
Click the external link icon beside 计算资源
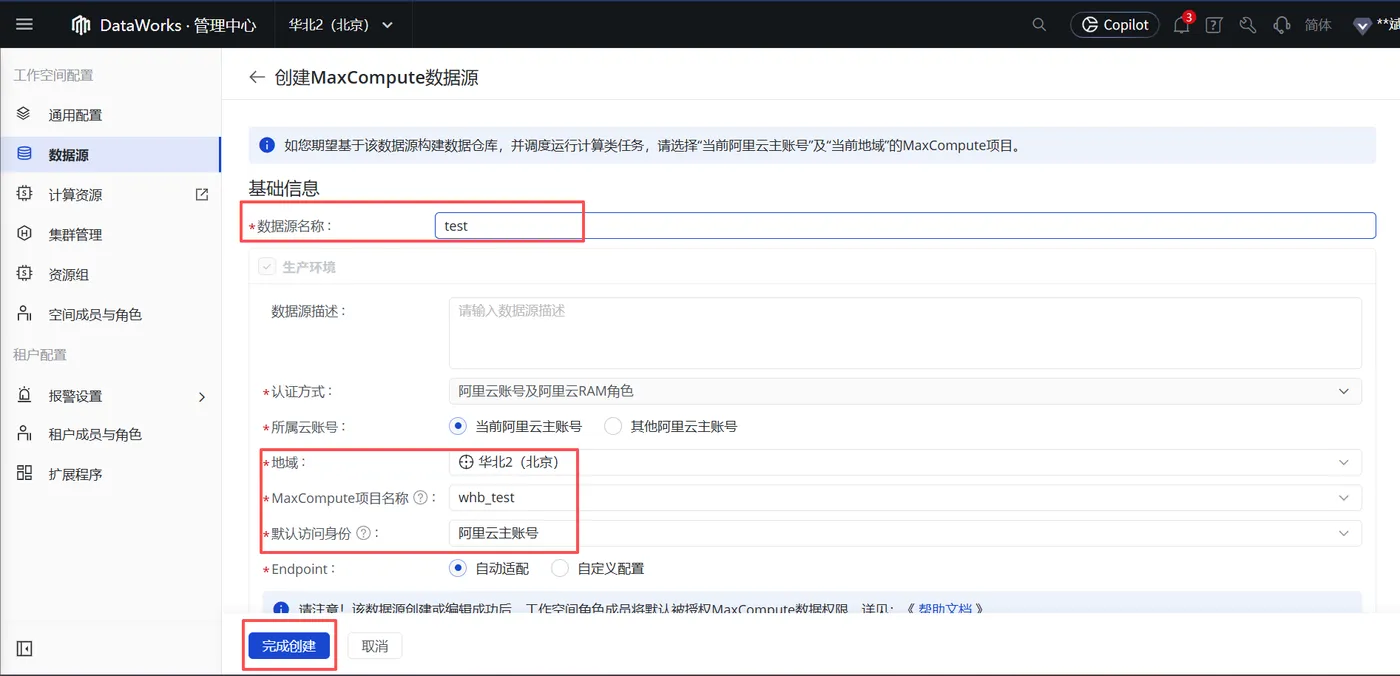tap(202, 194)
